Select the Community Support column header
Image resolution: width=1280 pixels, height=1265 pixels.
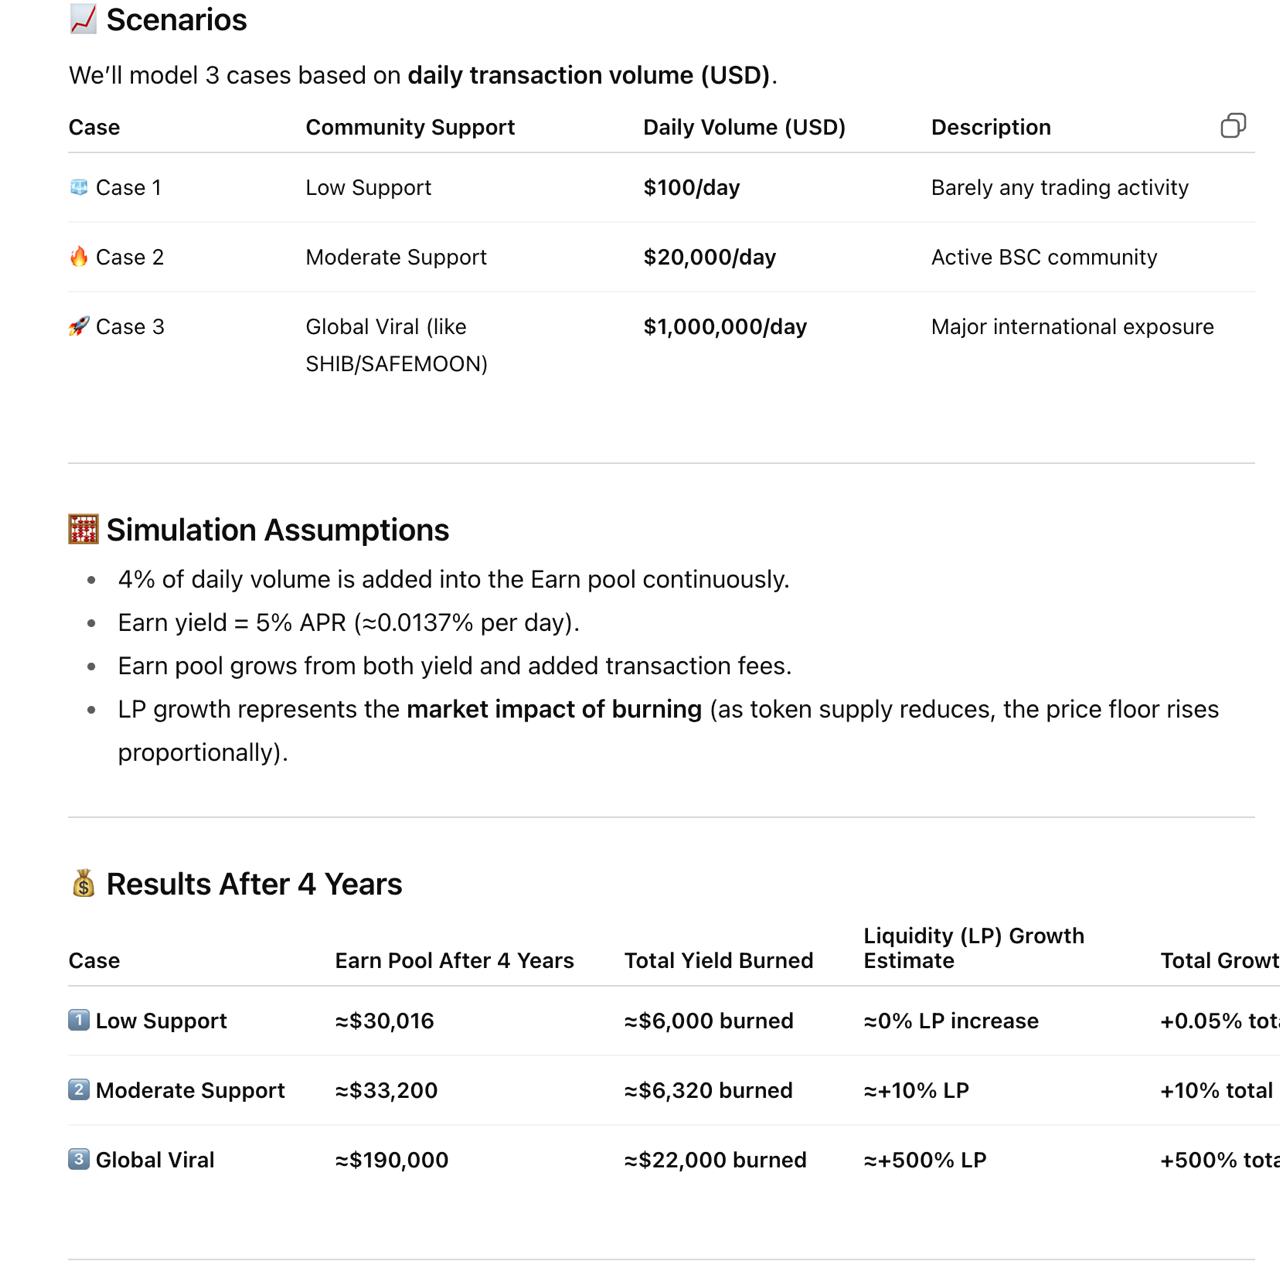[x=410, y=127]
